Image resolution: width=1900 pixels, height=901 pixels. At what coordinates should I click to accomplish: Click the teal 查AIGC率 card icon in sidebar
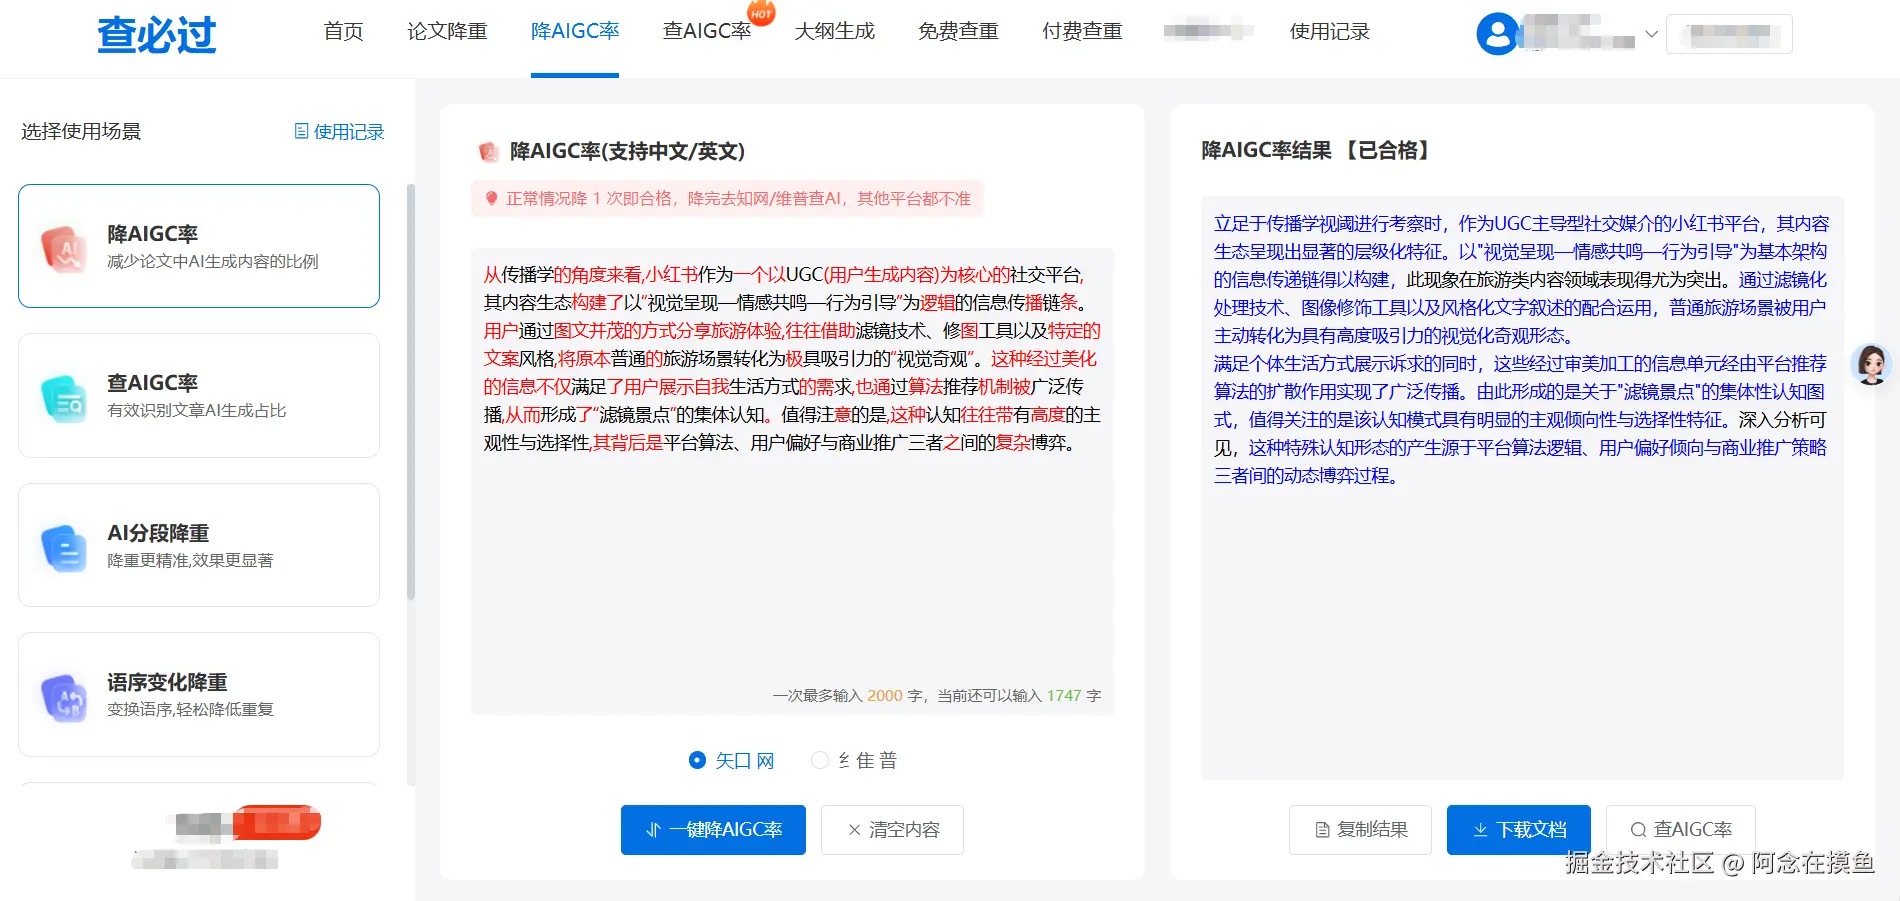click(x=64, y=397)
